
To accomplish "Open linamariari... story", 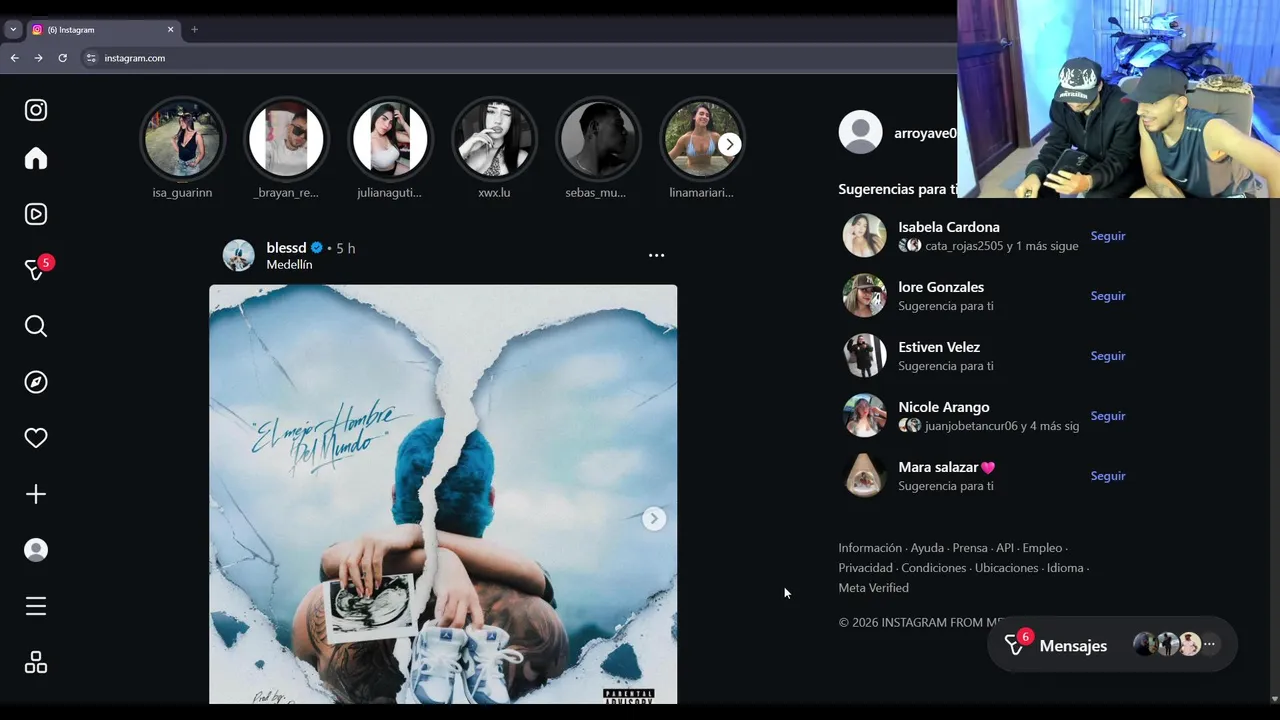I will click(x=702, y=139).
